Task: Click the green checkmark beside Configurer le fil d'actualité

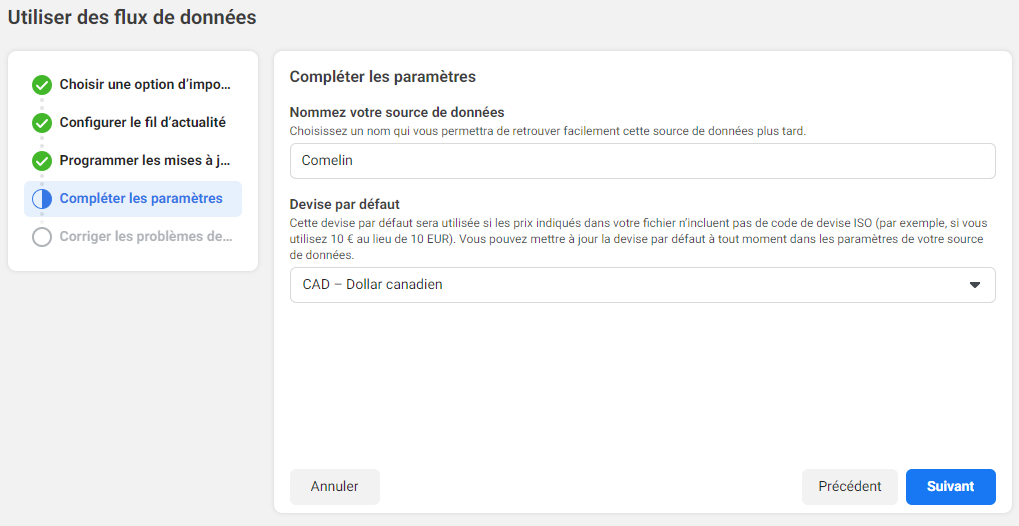Action: point(42,123)
